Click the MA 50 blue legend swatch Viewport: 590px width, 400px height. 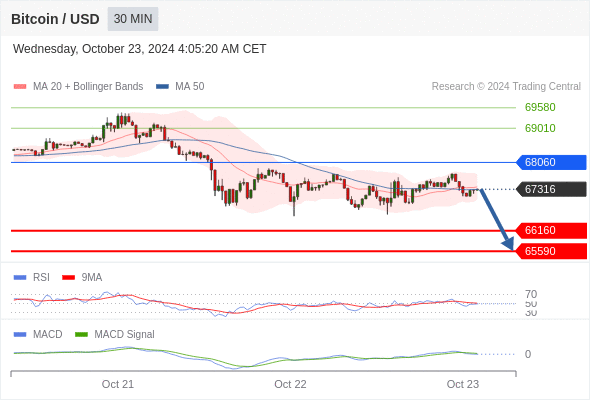[x=162, y=87]
